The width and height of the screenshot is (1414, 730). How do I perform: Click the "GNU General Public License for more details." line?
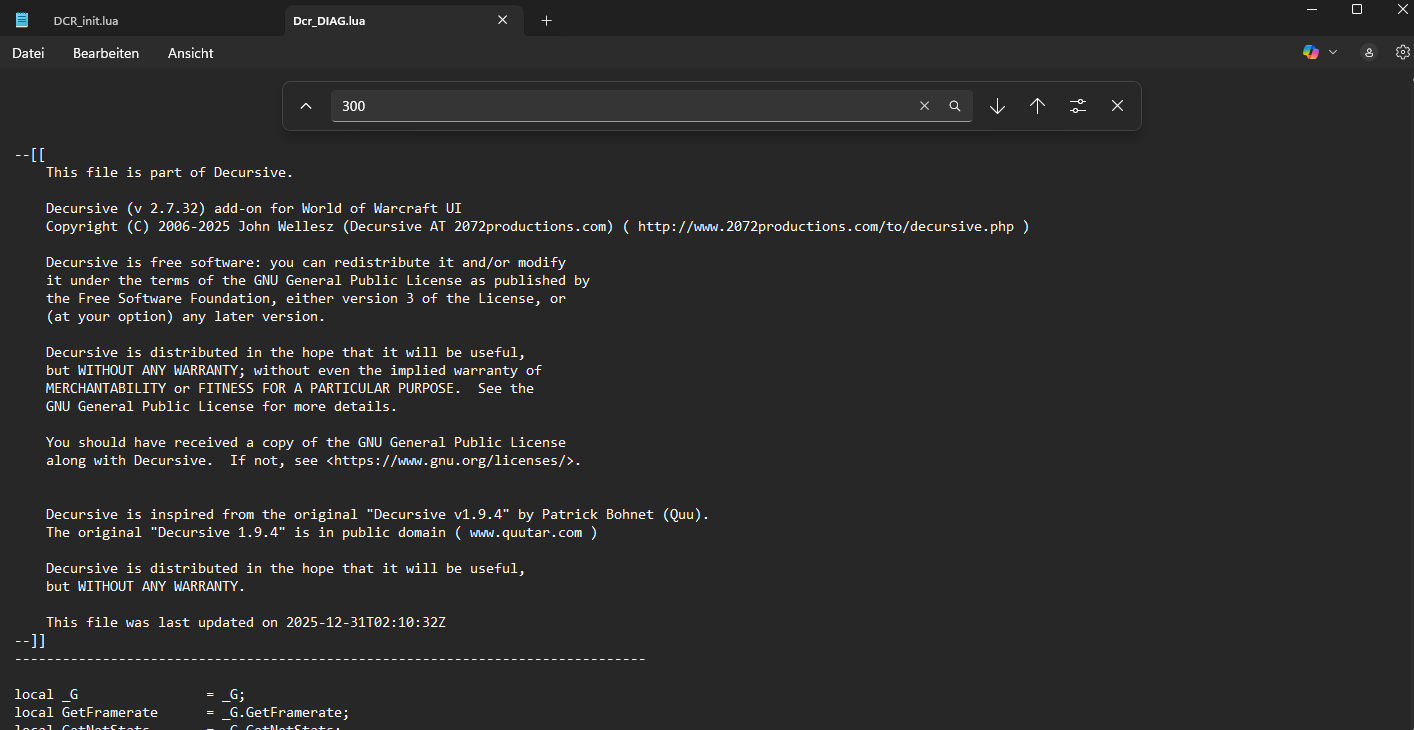tap(221, 406)
